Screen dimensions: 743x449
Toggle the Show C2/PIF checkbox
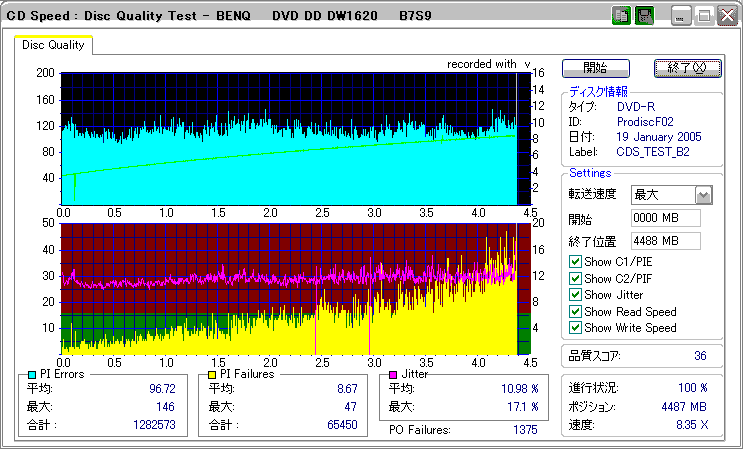coord(575,278)
